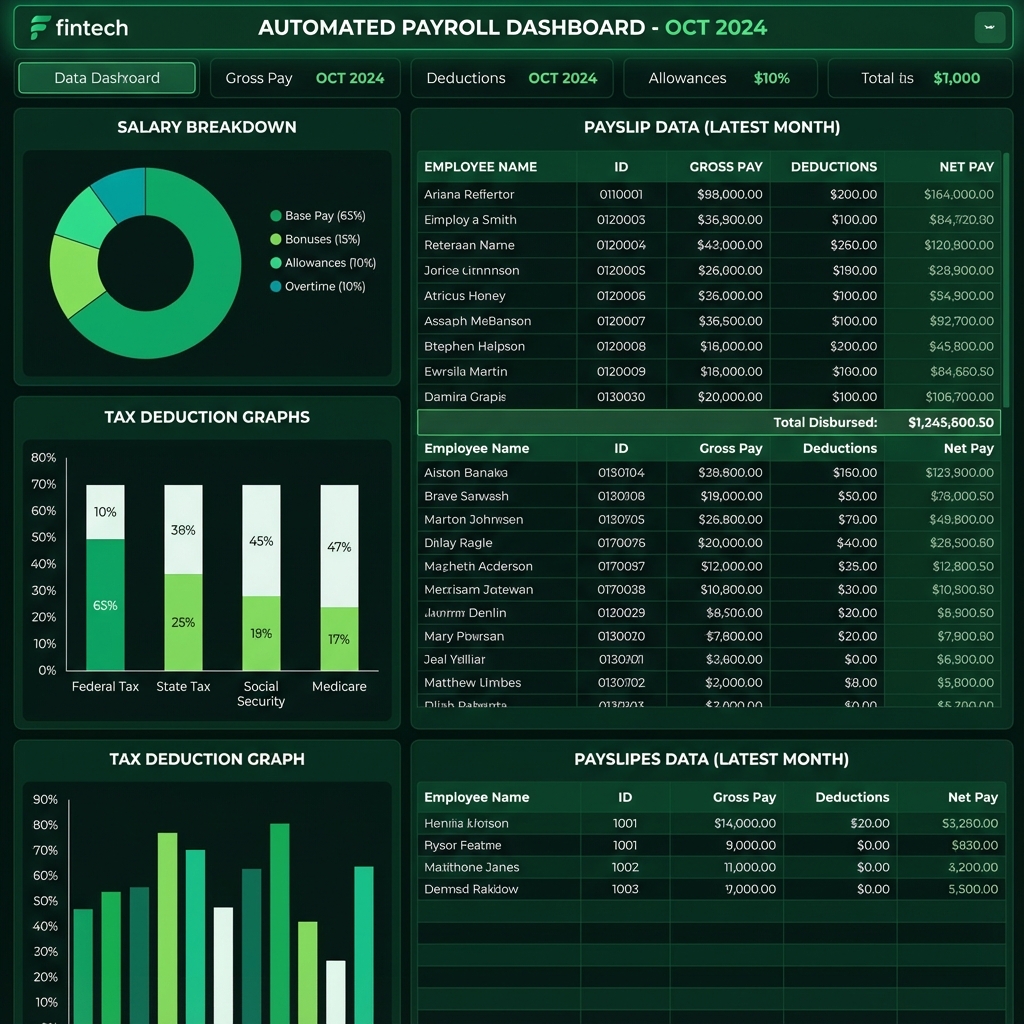The height and width of the screenshot is (1024, 1024).
Task: Switch to the Gross Pay OCT 2024 tab
Action: click(x=307, y=76)
